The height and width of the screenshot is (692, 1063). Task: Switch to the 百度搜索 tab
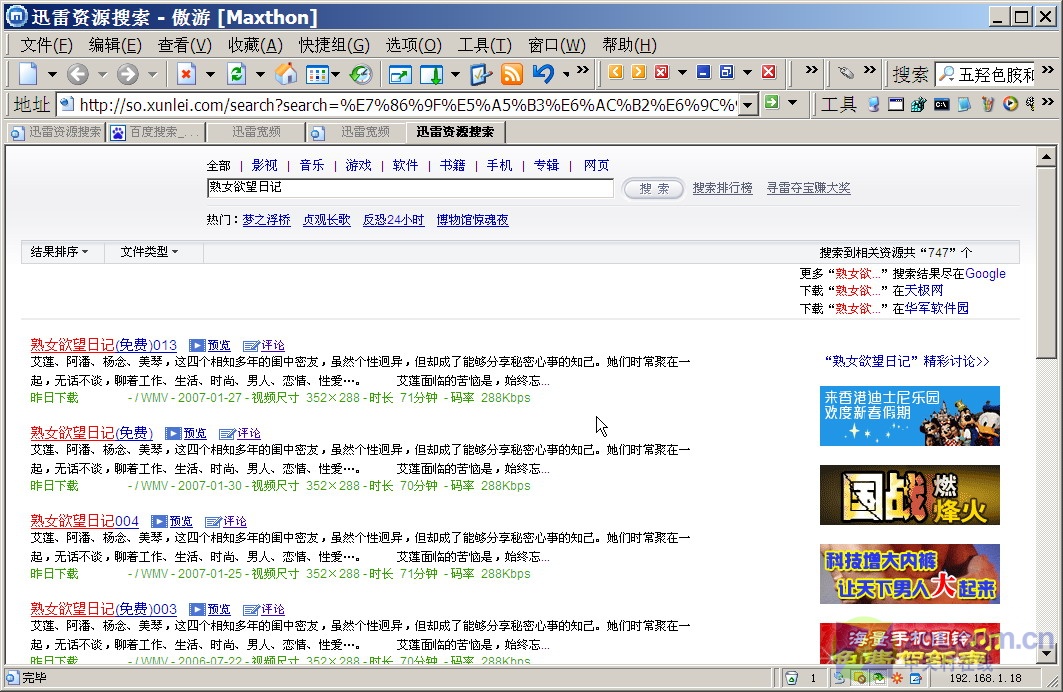pyautogui.click(x=155, y=132)
